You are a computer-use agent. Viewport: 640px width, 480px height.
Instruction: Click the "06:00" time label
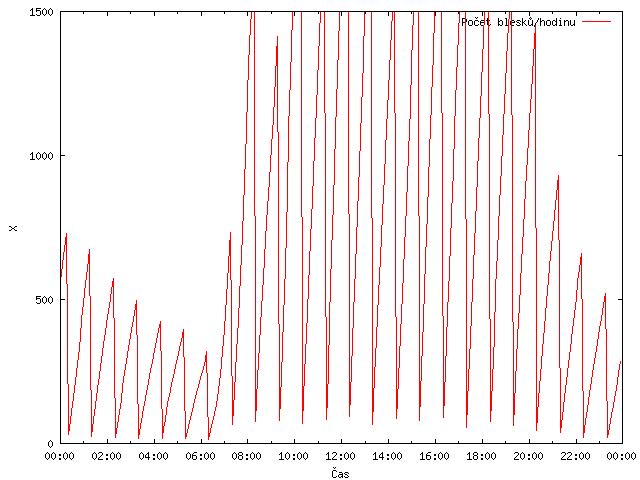coord(200,456)
